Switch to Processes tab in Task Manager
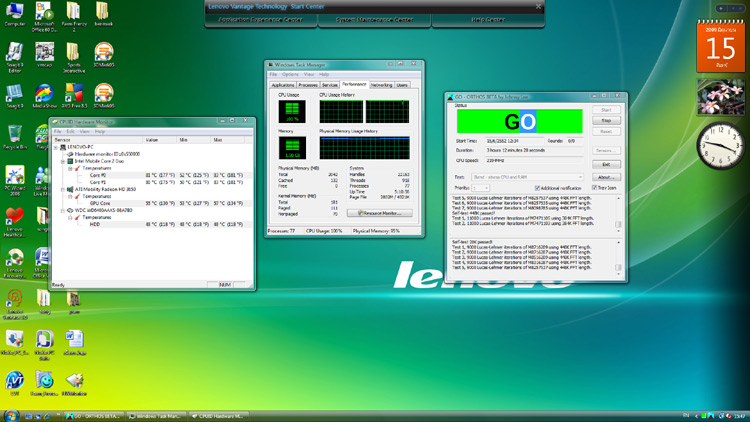This screenshot has width=750, height=422. pos(308,85)
